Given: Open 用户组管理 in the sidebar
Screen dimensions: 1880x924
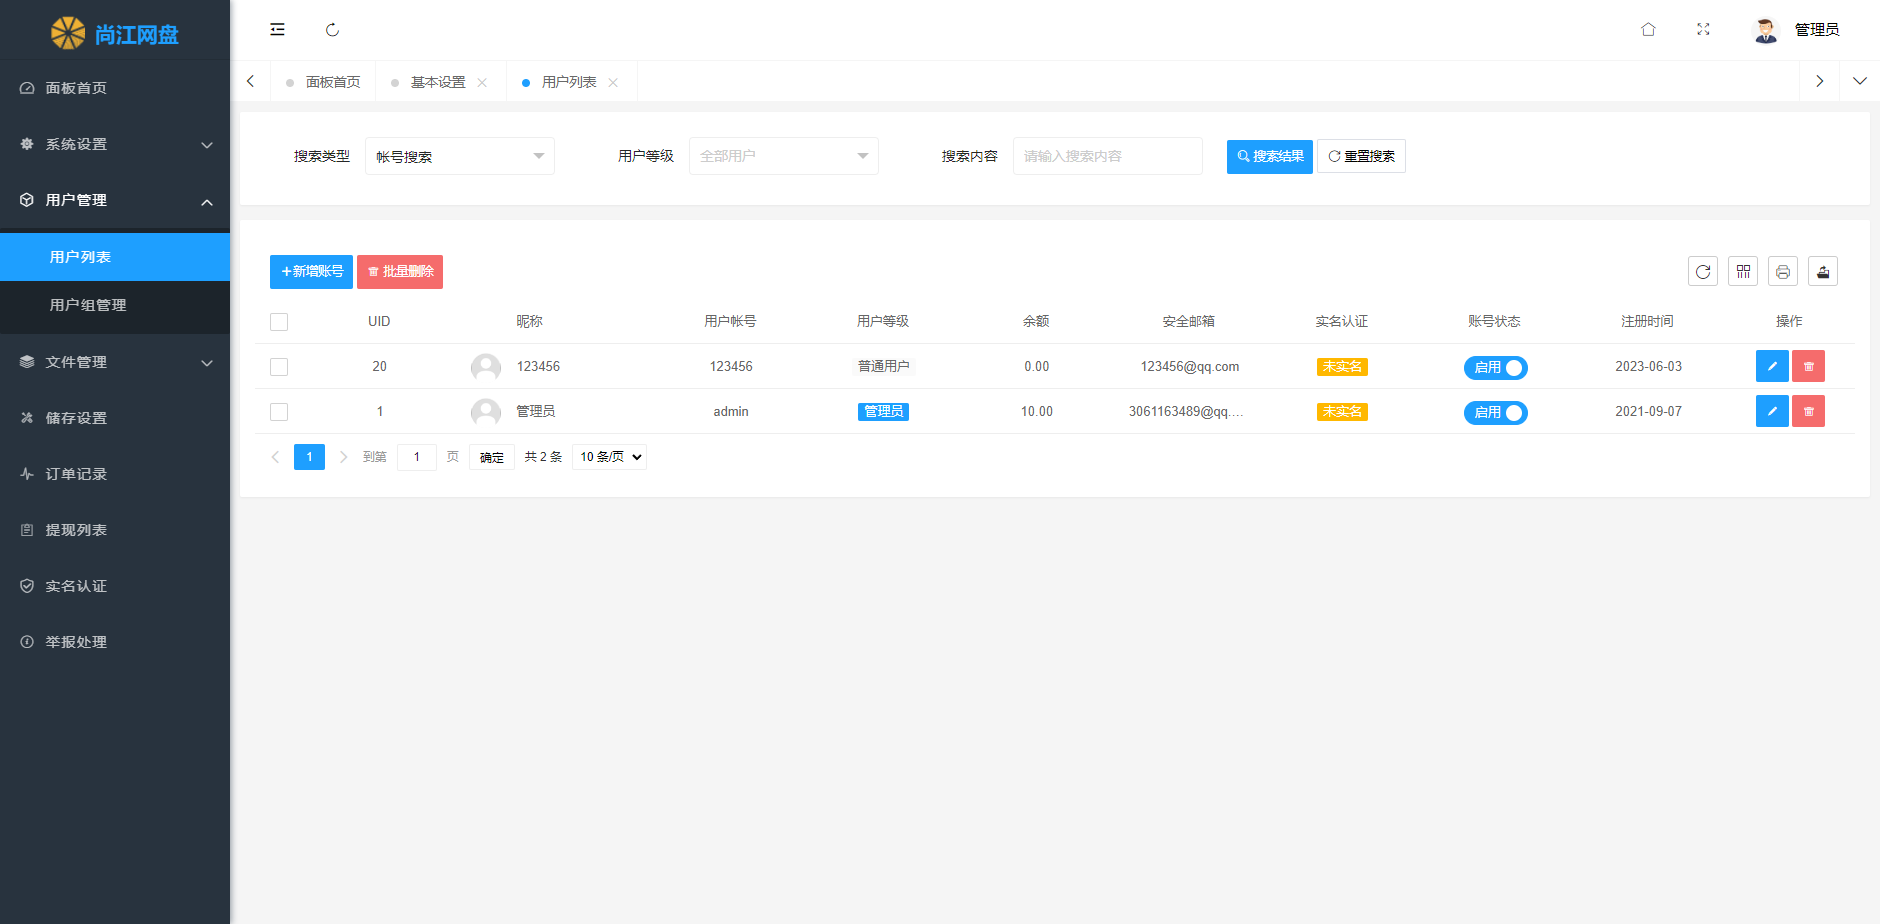Looking at the screenshot, I should [x=88, y=305].
